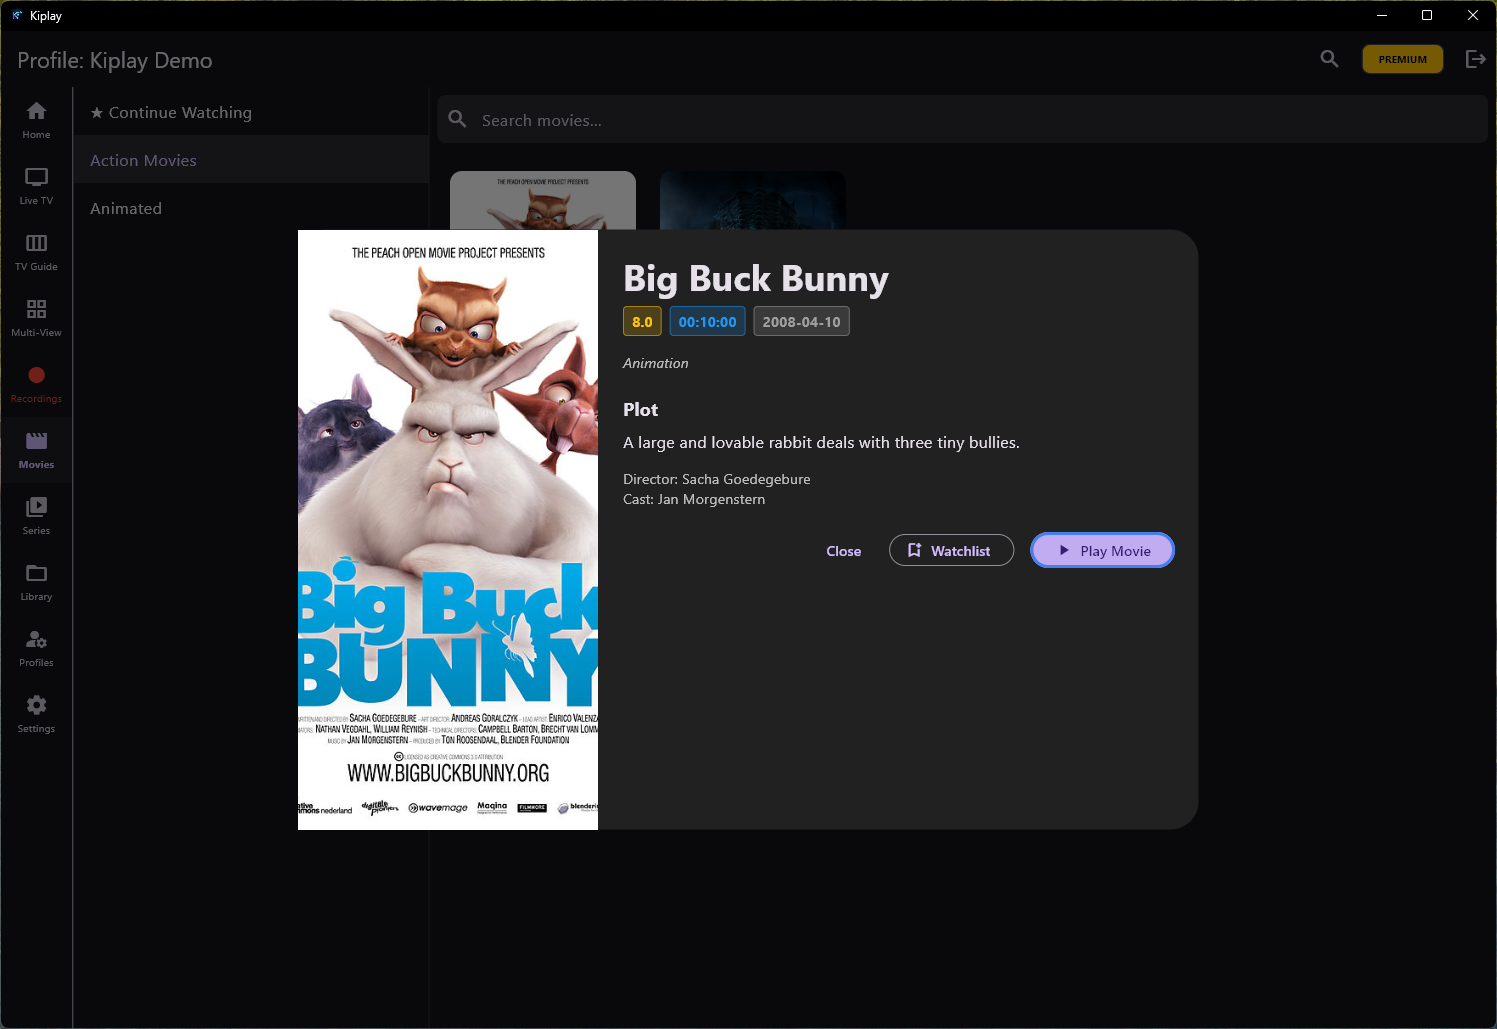Image resolution: width=1497 pixels, height=1029 pixels.
Task: Click the PREMIUM badge in the header
Action: click(x=1402, y=59)
